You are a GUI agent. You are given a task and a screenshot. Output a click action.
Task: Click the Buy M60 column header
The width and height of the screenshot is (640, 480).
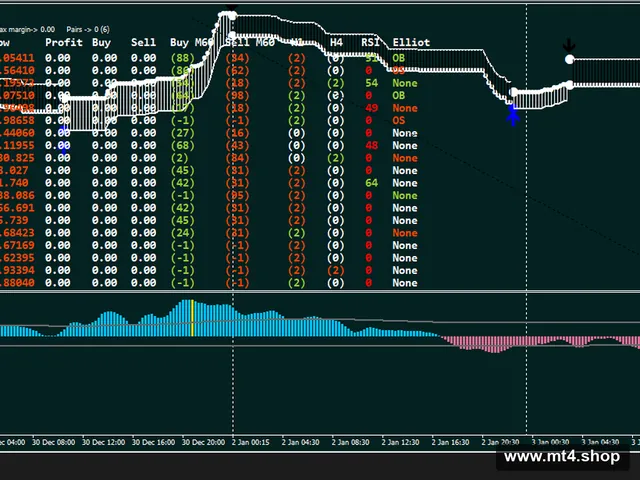[192, 42]
